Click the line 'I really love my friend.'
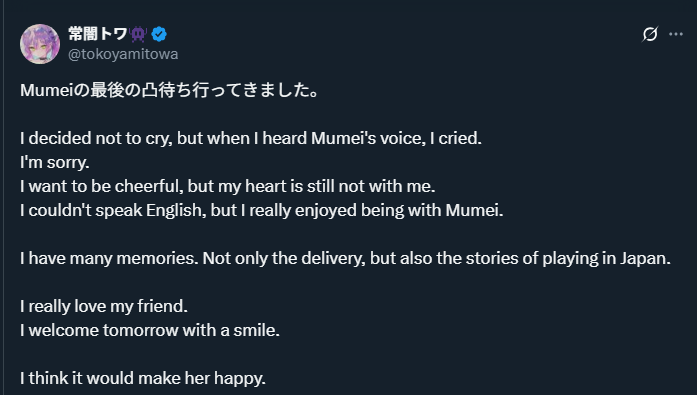Image resolution: width=697 pixels, height=395 pixels. point(104,306)
